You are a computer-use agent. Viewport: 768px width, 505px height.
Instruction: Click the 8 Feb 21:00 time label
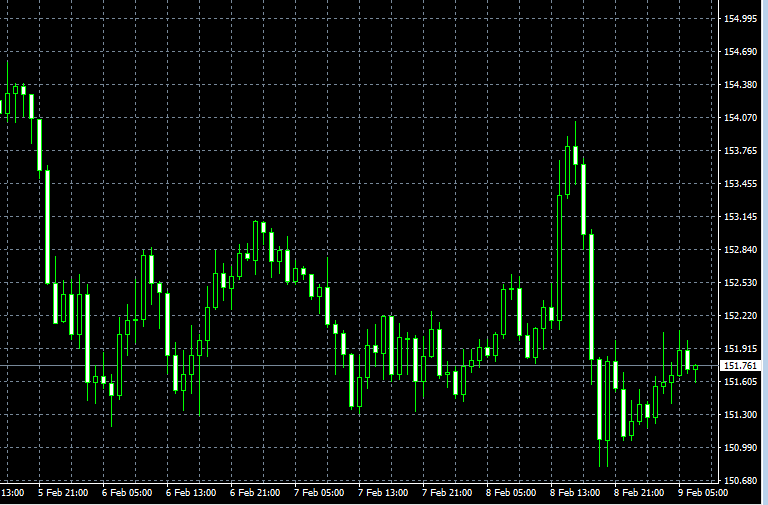pos(639,493)
